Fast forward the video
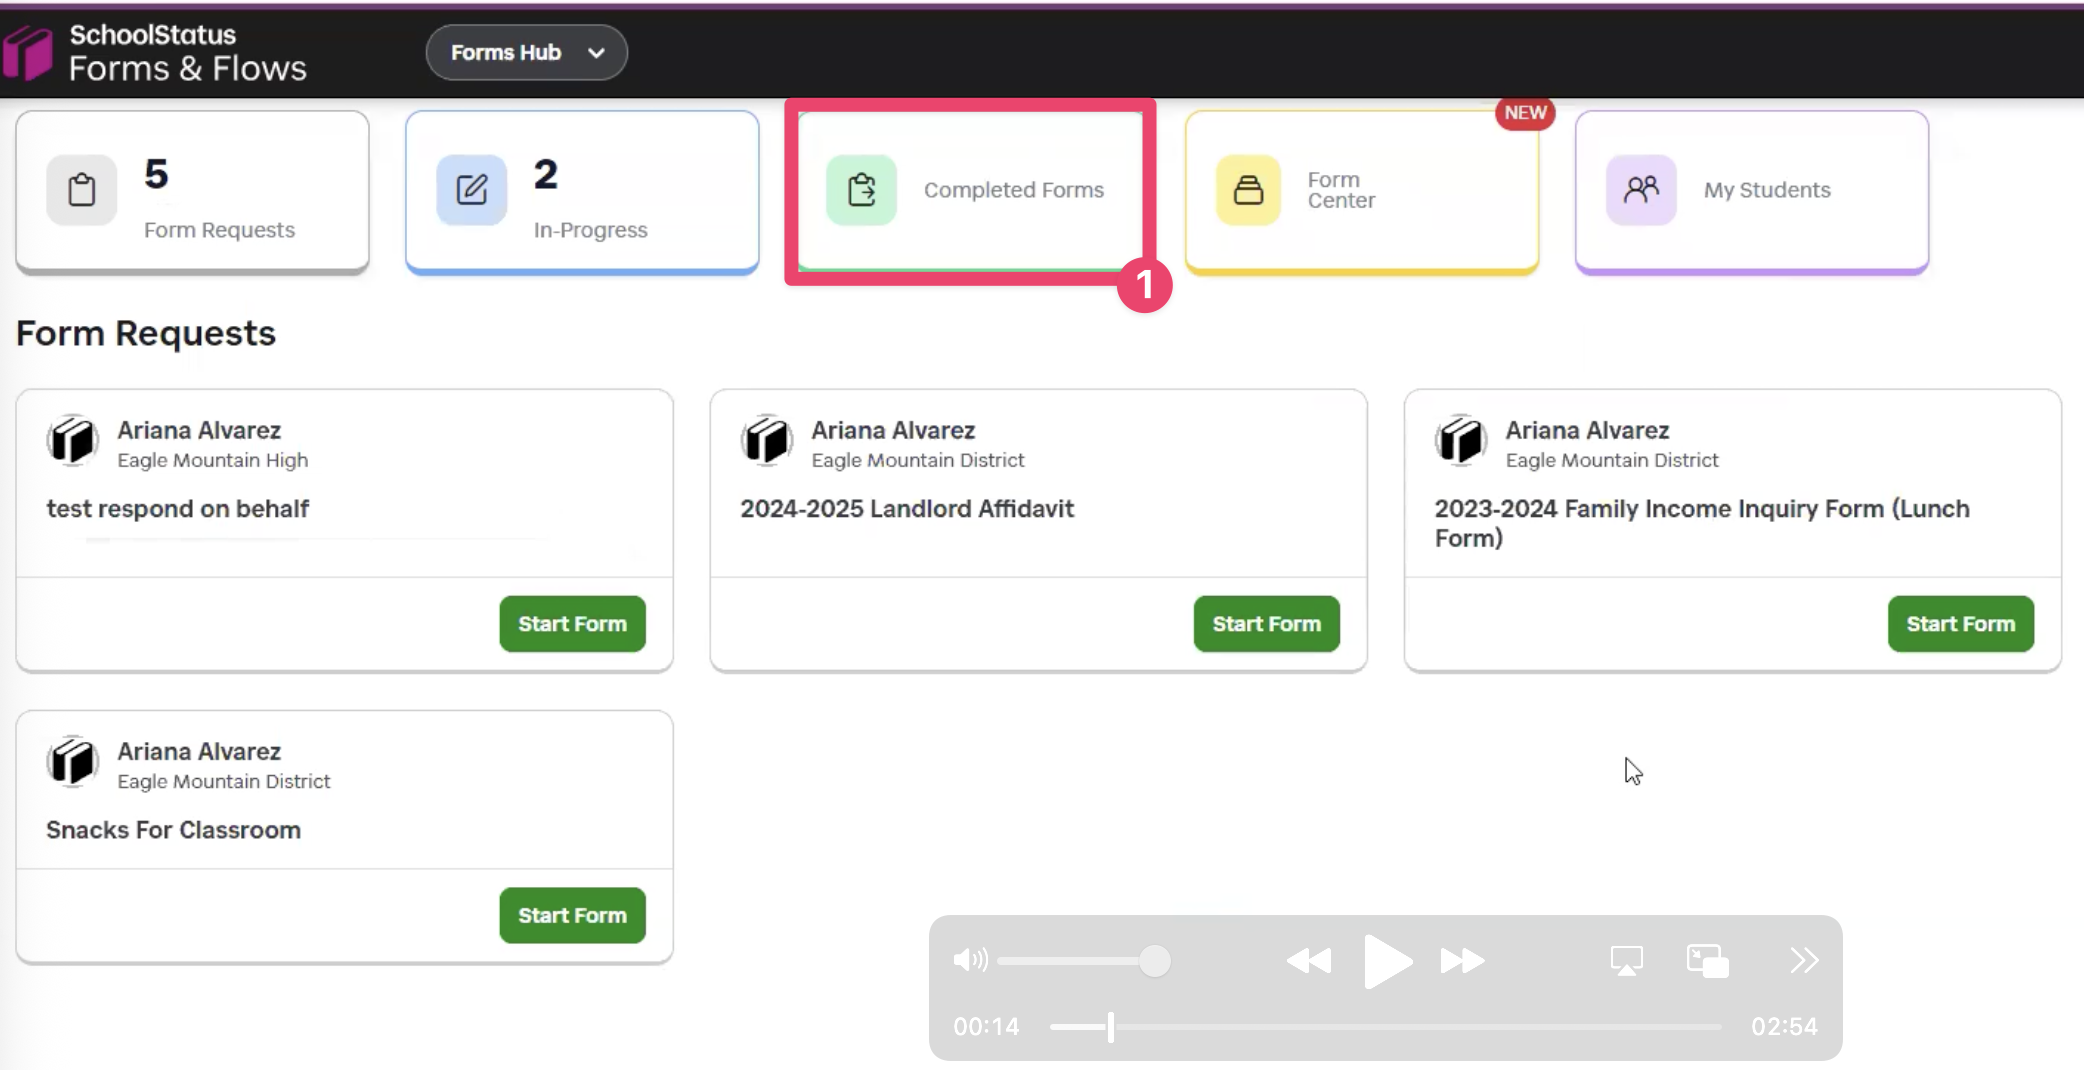 click(x=1462, y=961)
